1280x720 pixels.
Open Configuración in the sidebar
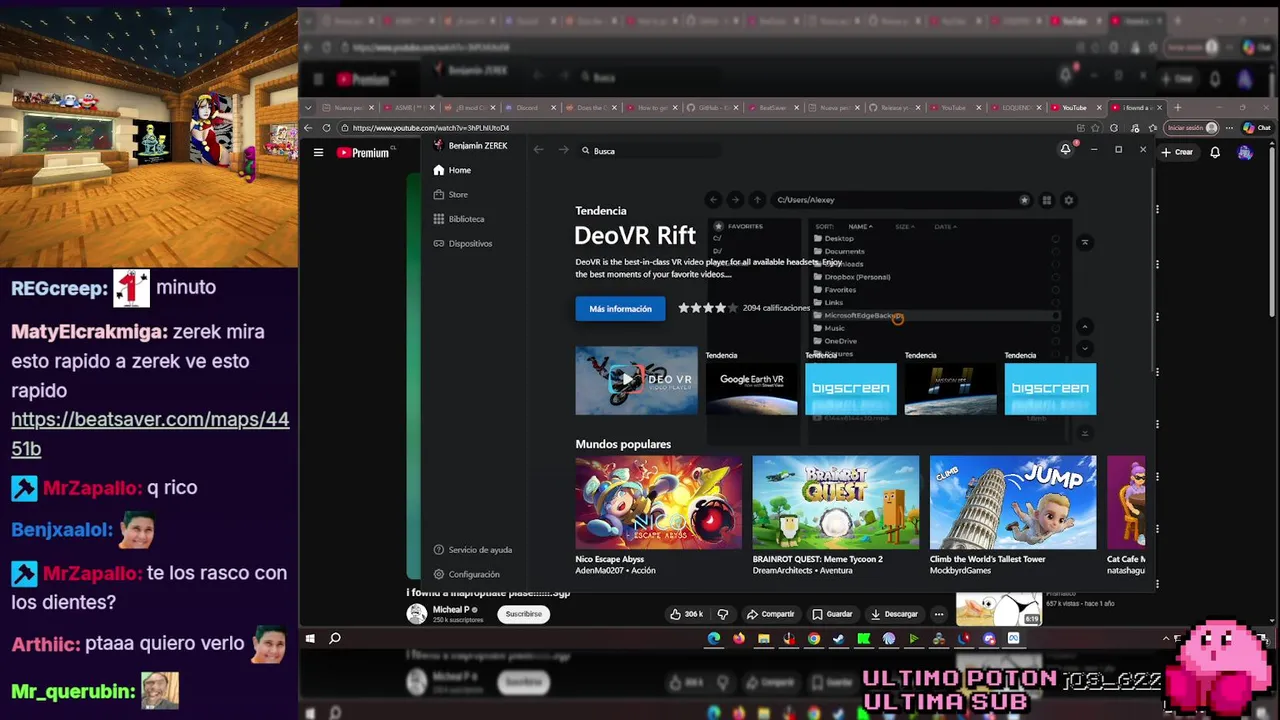467,574
